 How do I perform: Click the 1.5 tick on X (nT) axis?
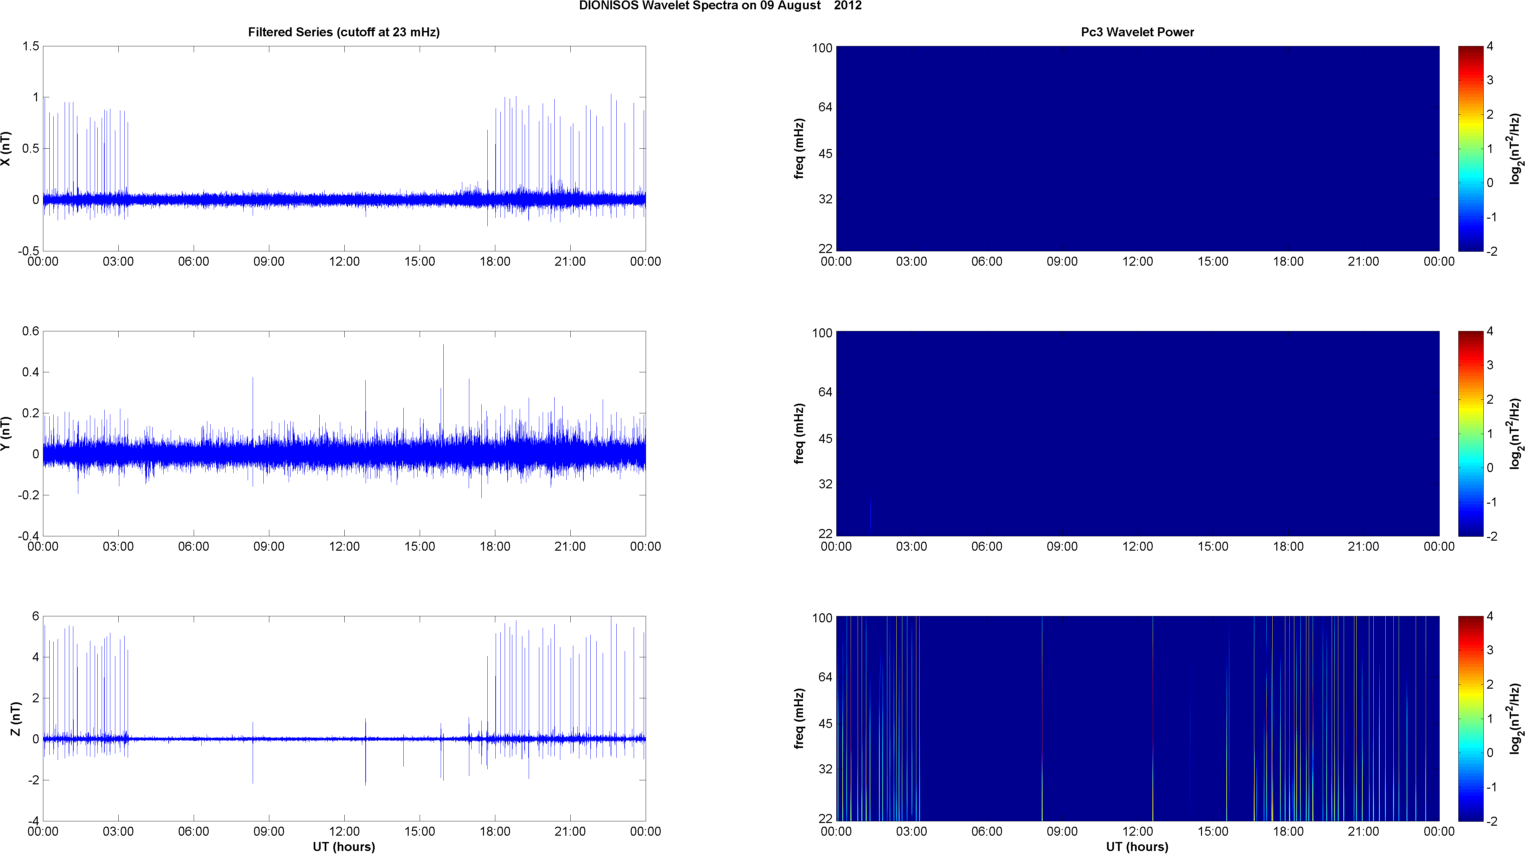point(30,46)
